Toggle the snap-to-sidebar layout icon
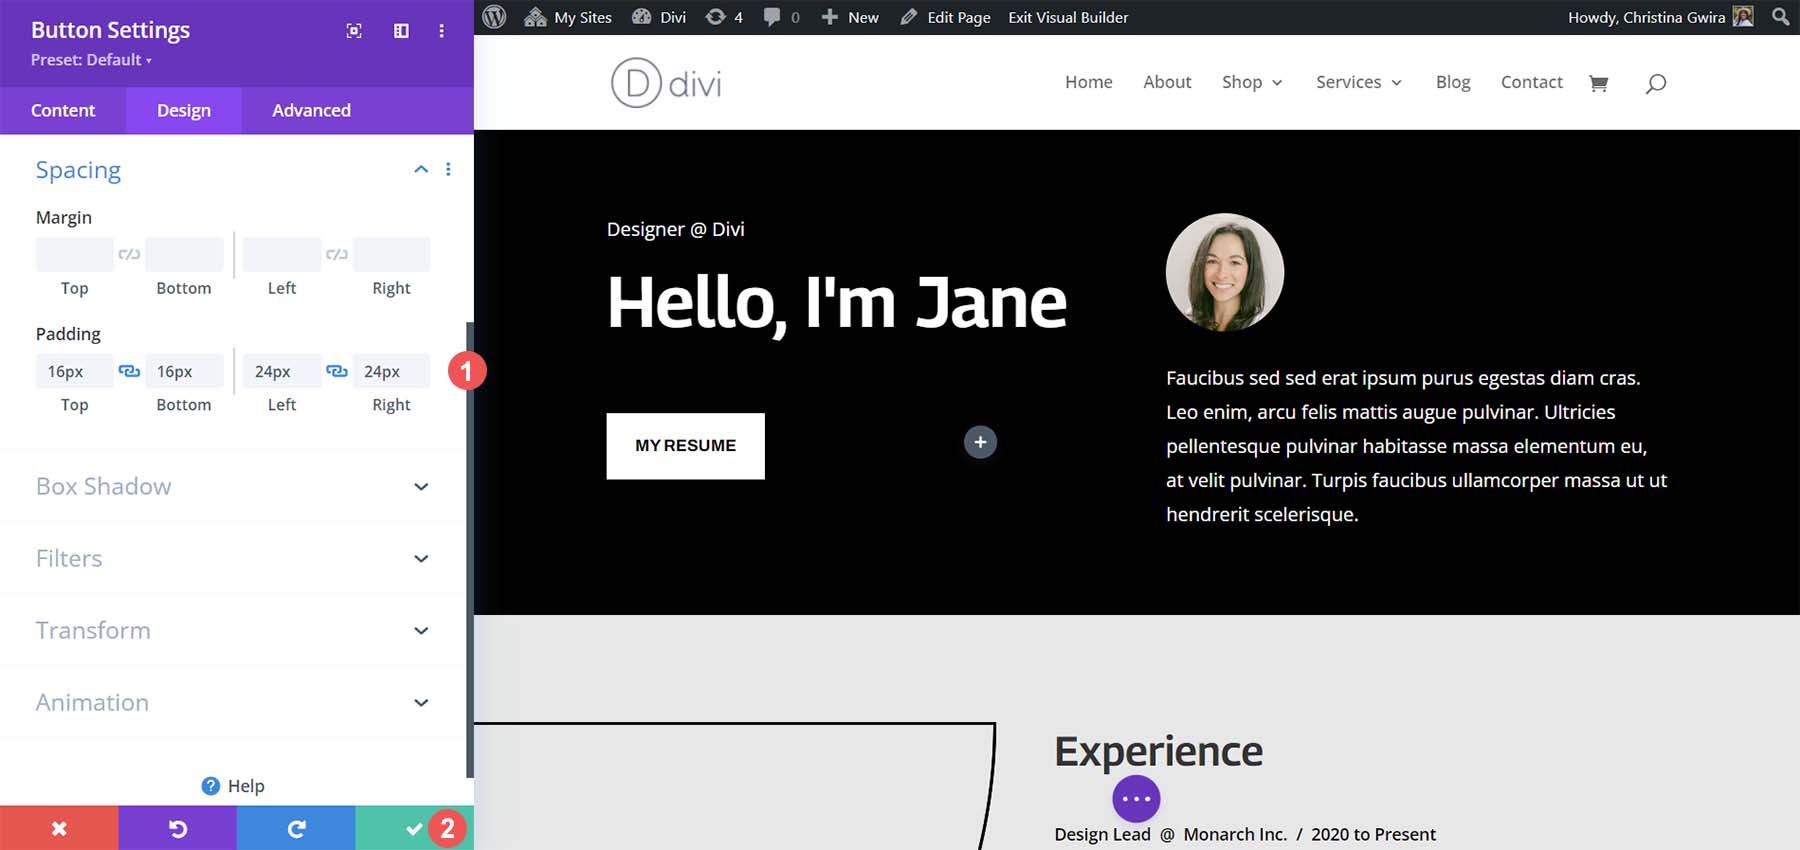Screen dimensions: 1800x850 (401, 31)
